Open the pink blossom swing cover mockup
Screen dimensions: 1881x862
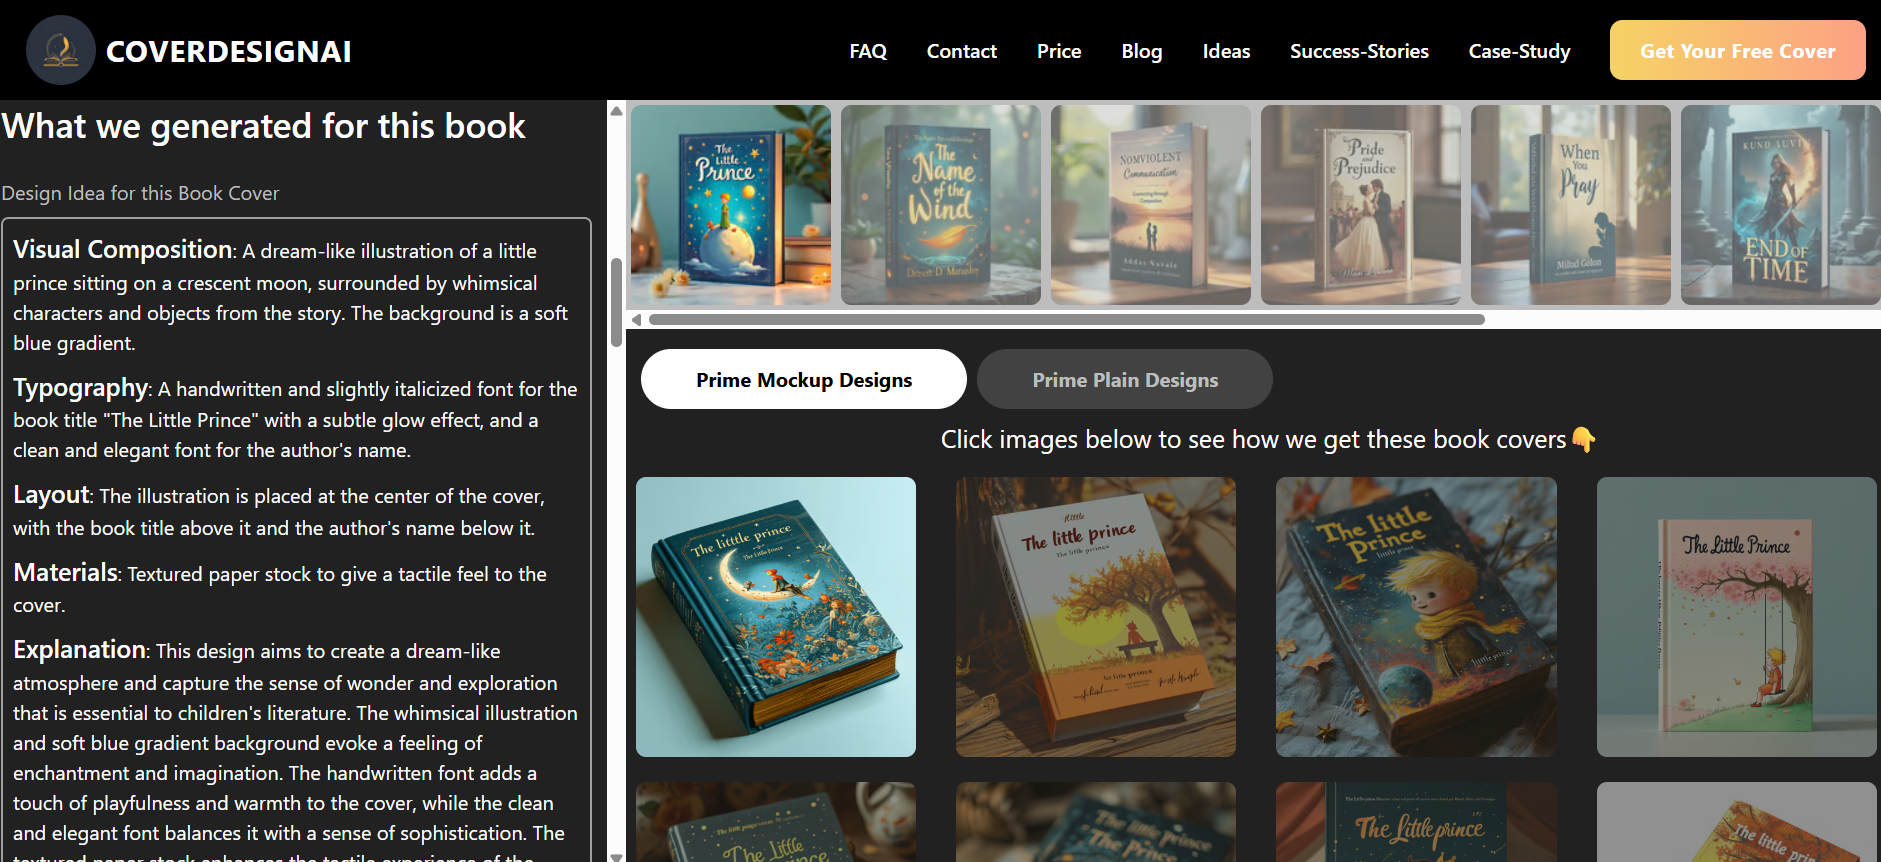[x=1737, y=617]
